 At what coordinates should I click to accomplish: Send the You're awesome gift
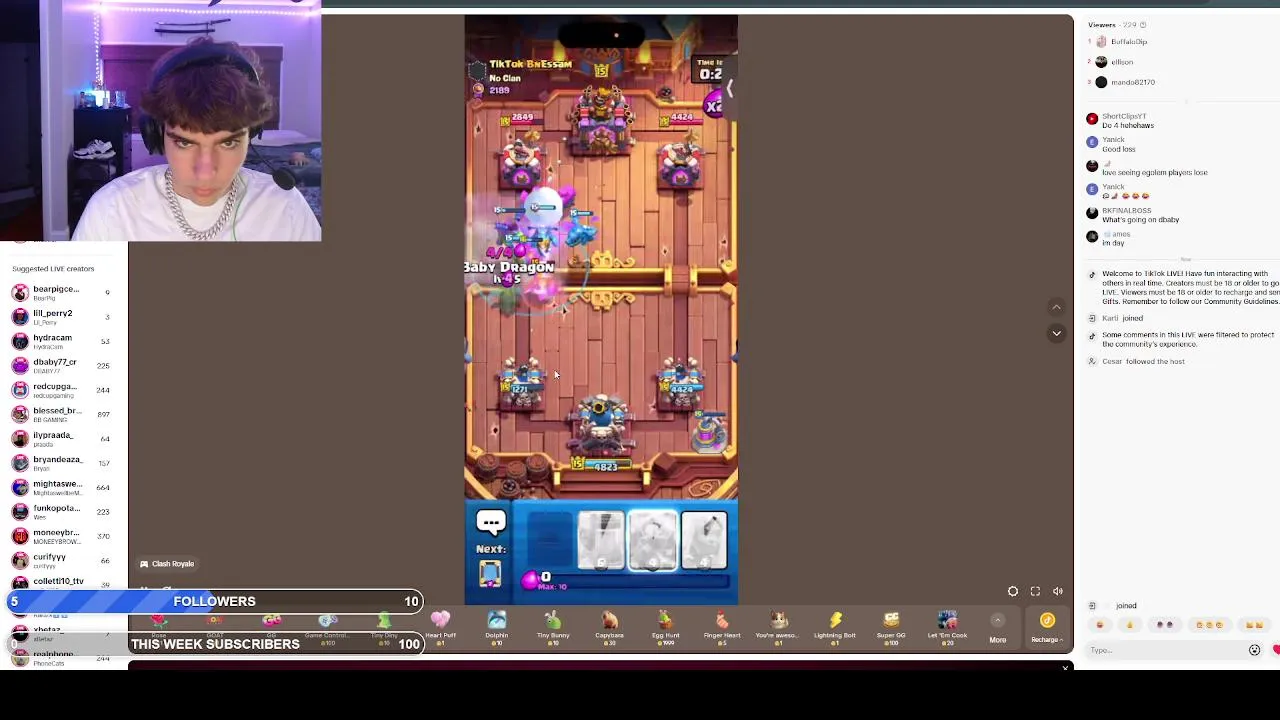778,627
